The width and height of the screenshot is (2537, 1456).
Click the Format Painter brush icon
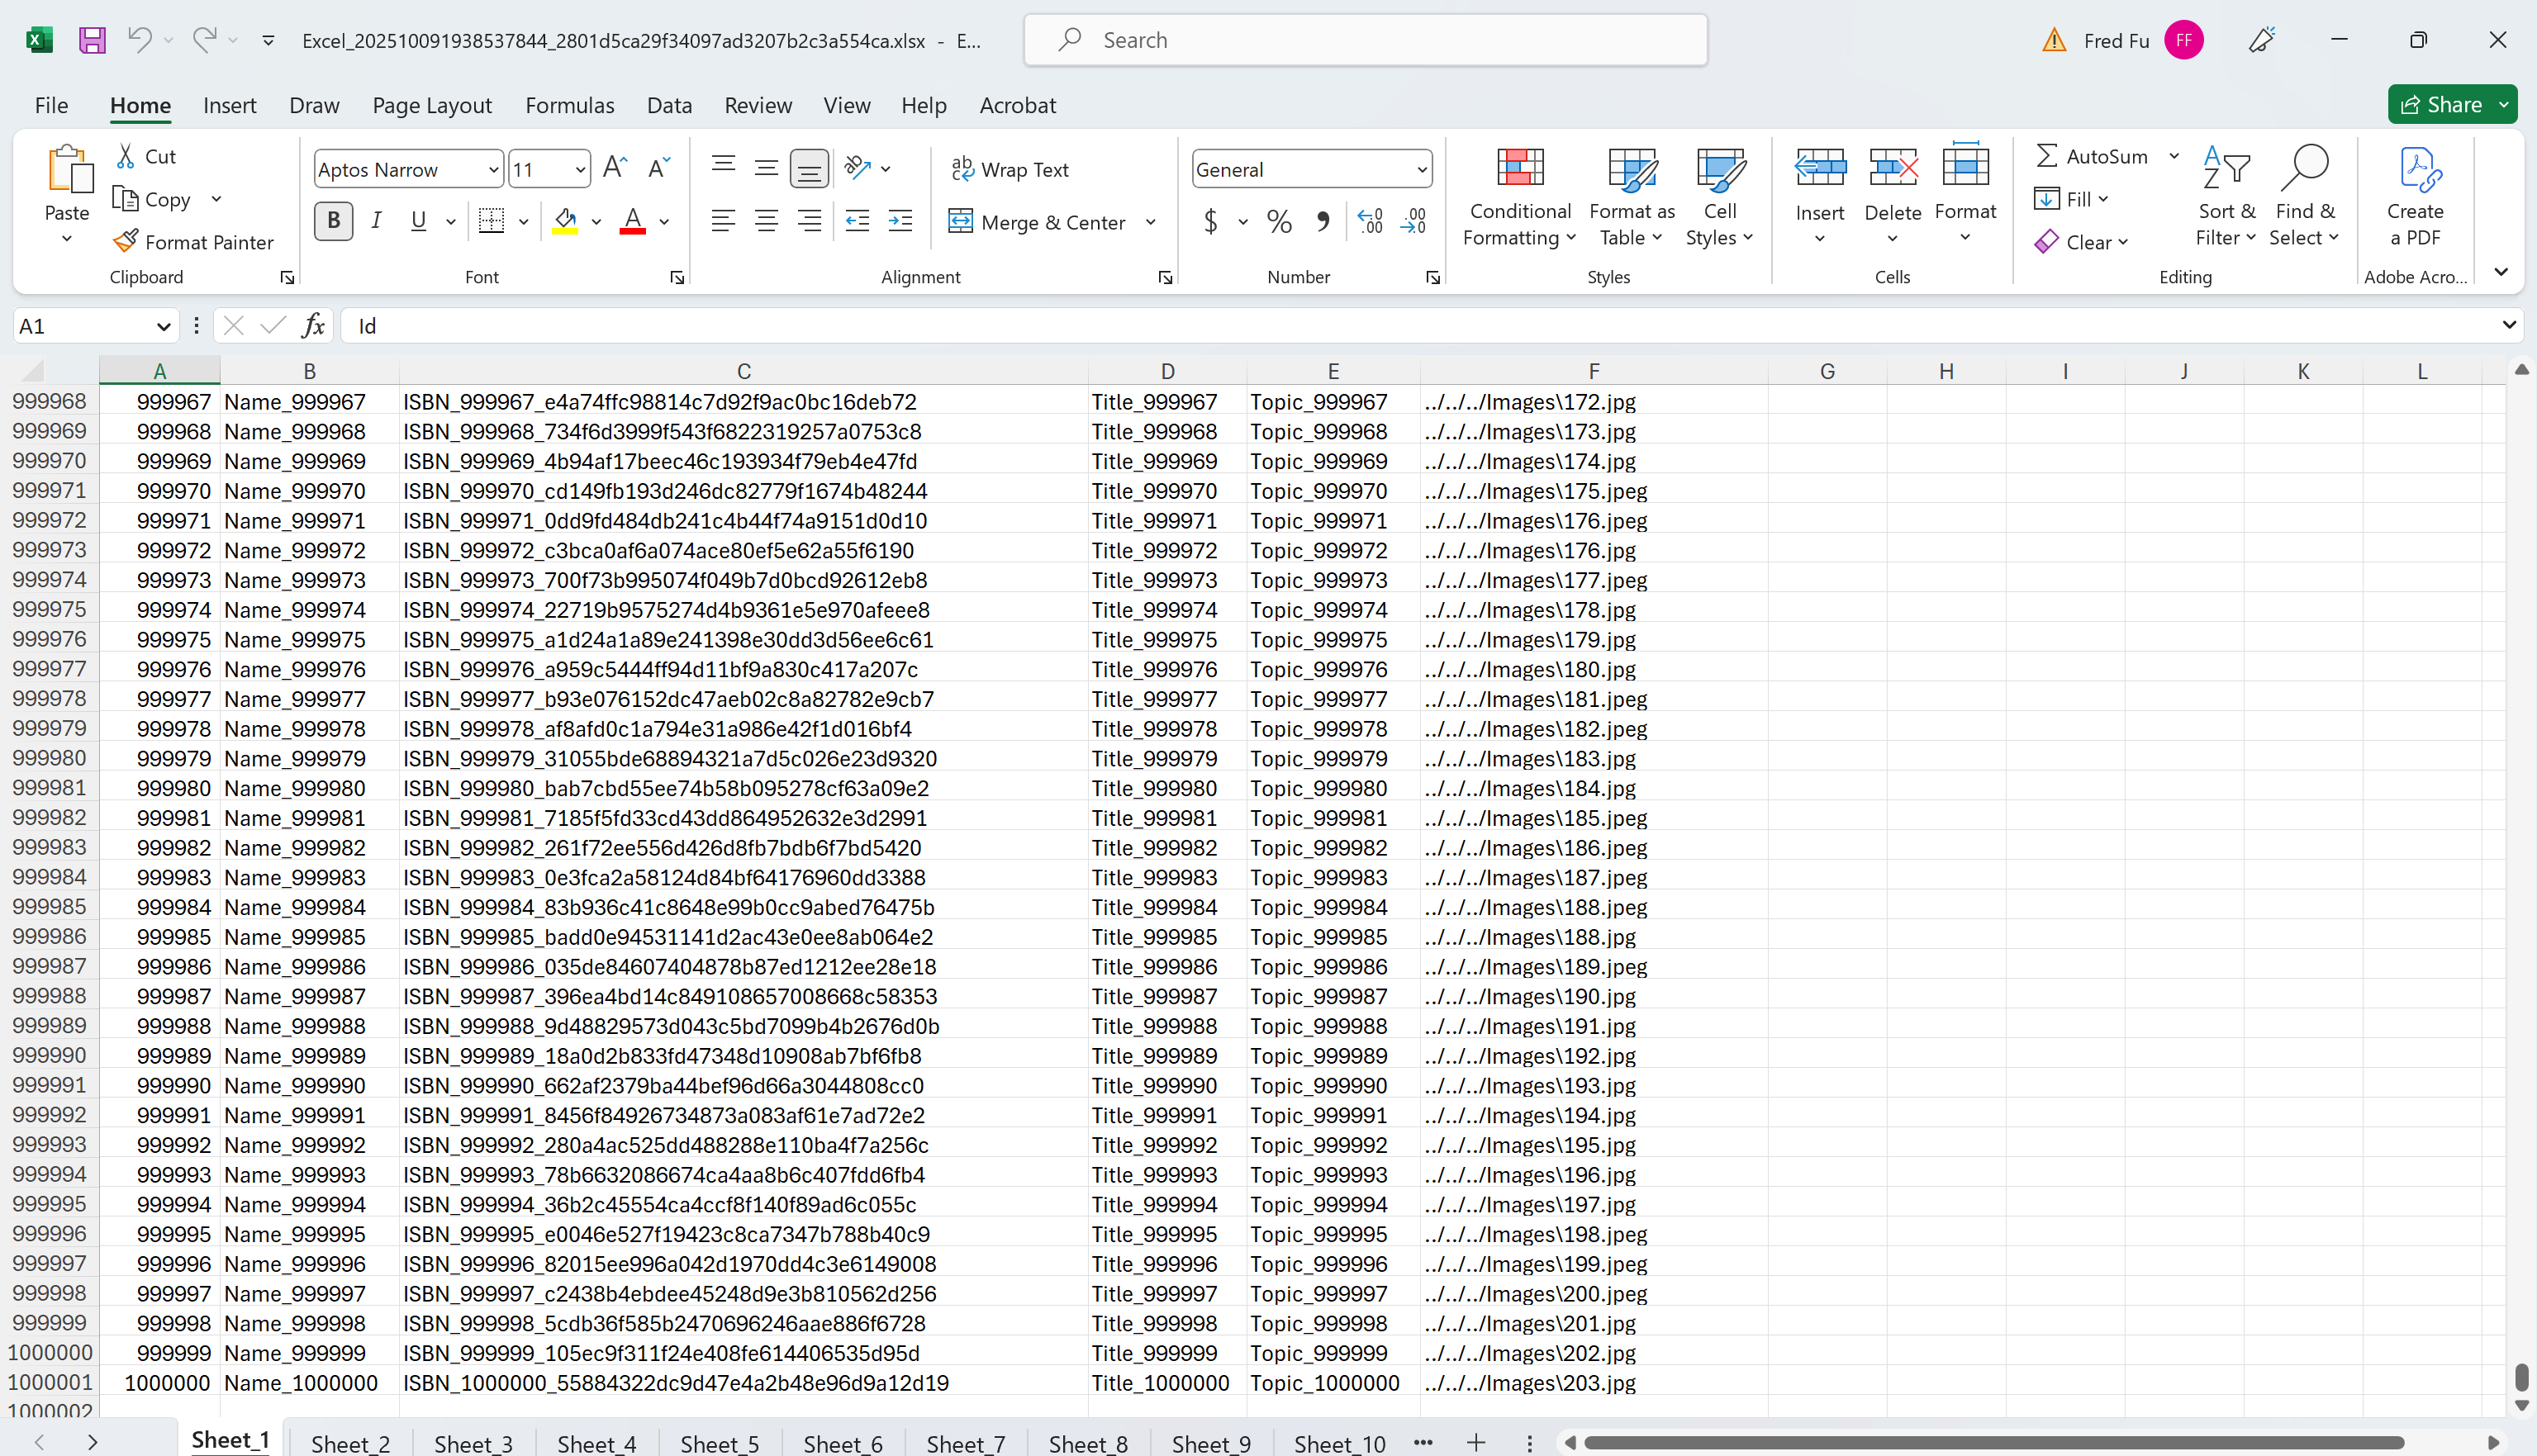pos(126,241)
